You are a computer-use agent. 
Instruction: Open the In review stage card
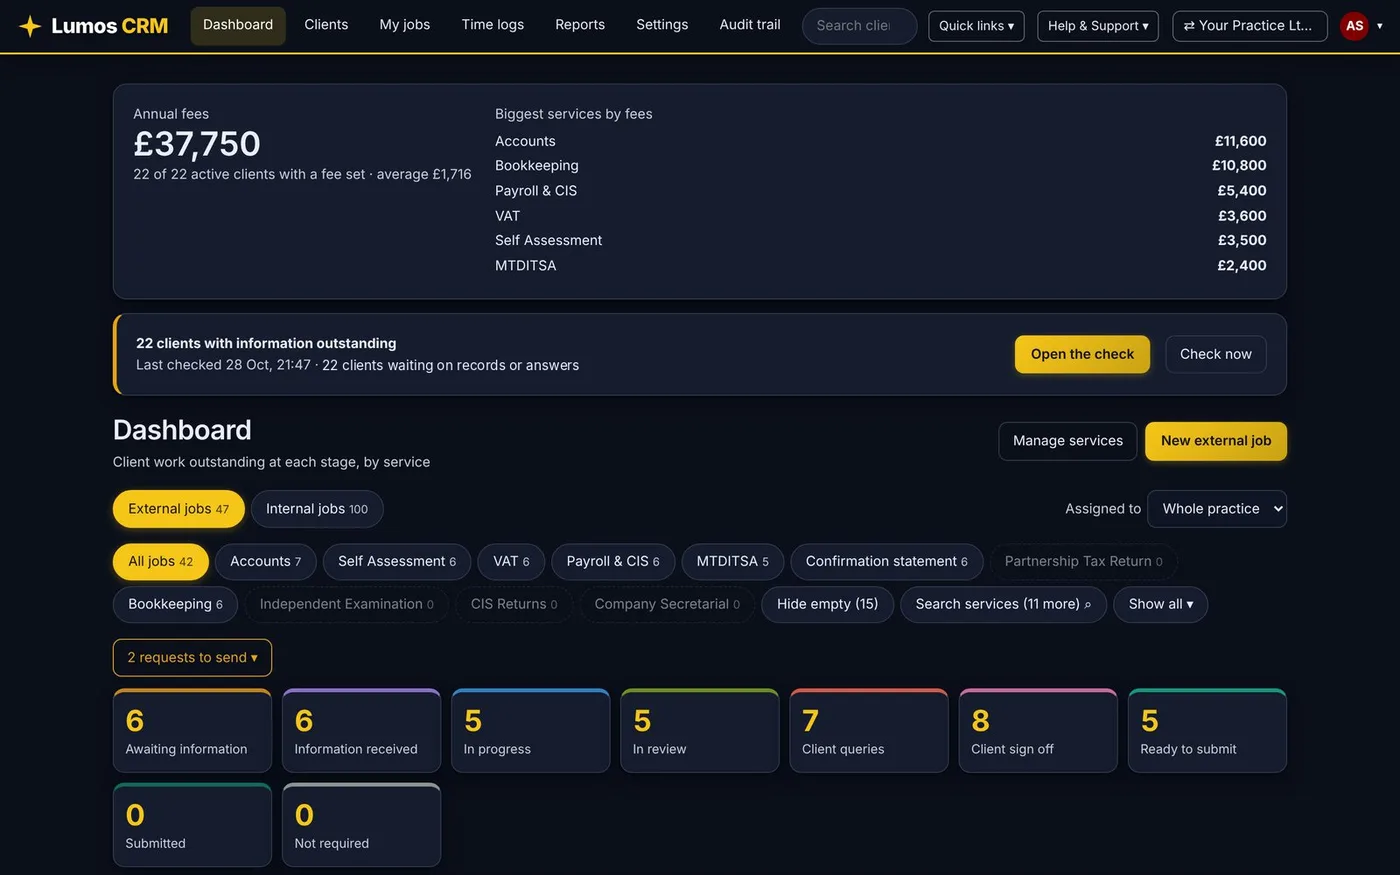point(700,731)
